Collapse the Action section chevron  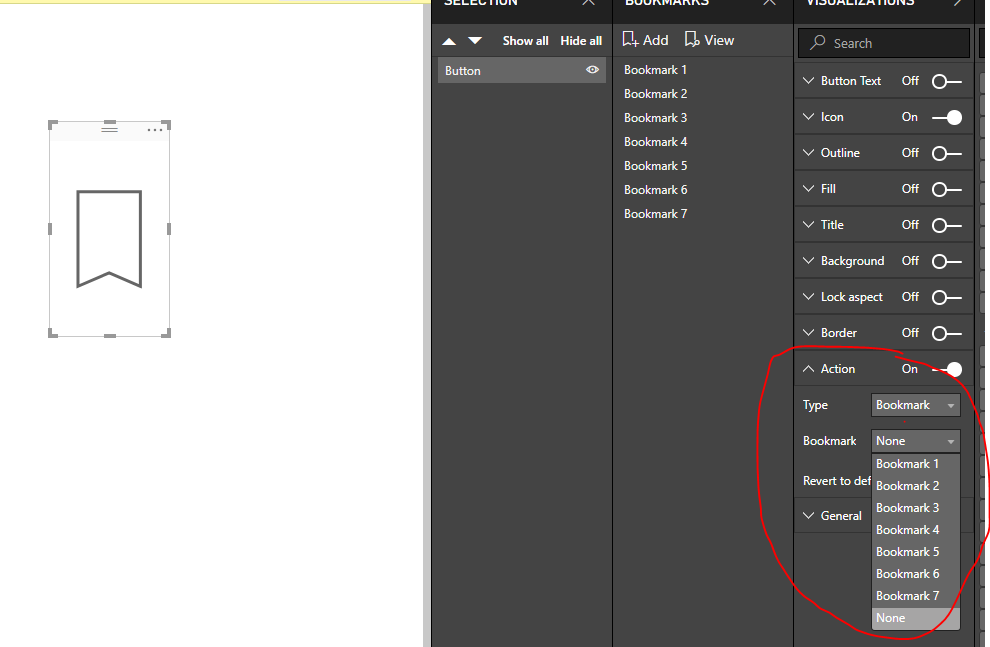coord(808,369)
